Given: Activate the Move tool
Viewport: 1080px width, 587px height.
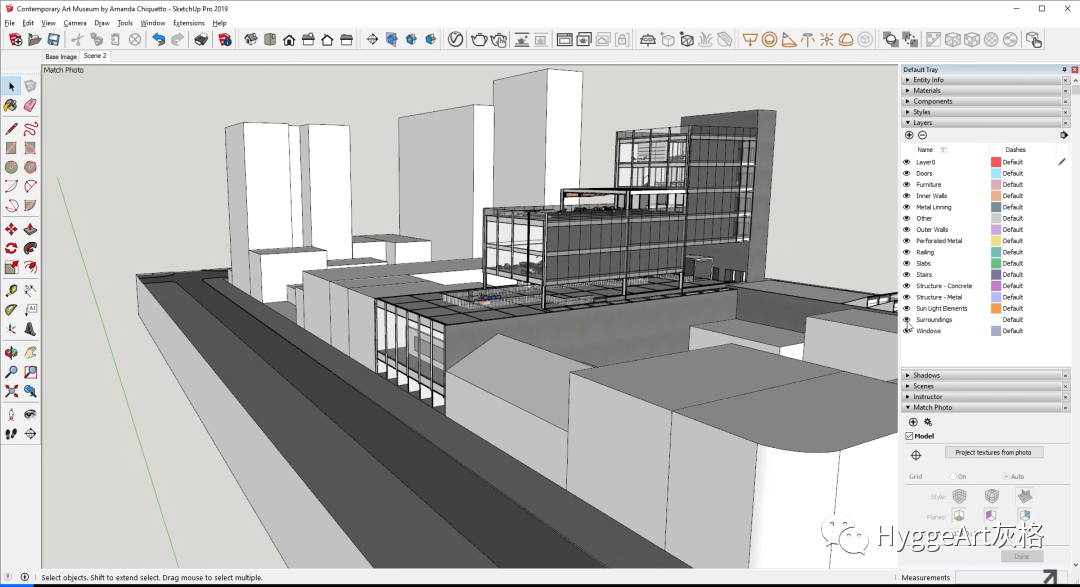Looking at the screenshot, I should pyautogui.click(x=11, y=229).
